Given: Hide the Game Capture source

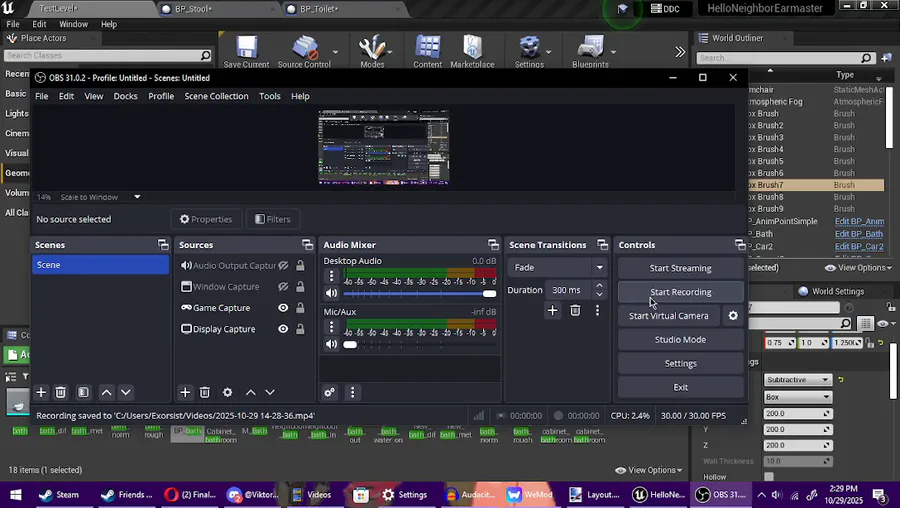Looking at the screenshot, I should (283, 308).
